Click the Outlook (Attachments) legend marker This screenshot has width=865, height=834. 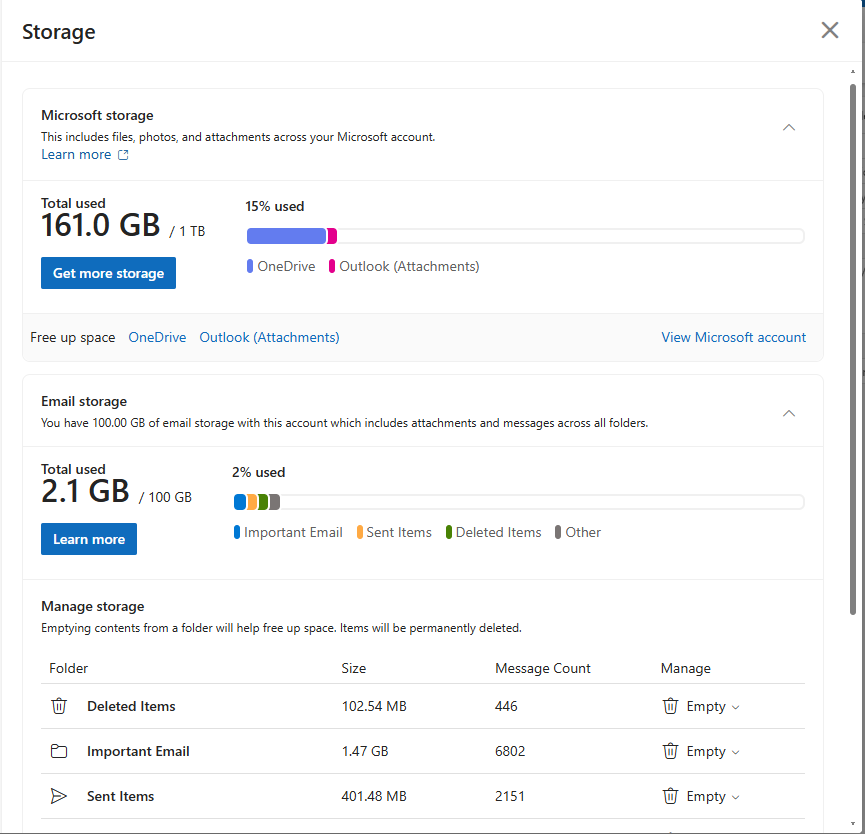(x=332, y=266)
